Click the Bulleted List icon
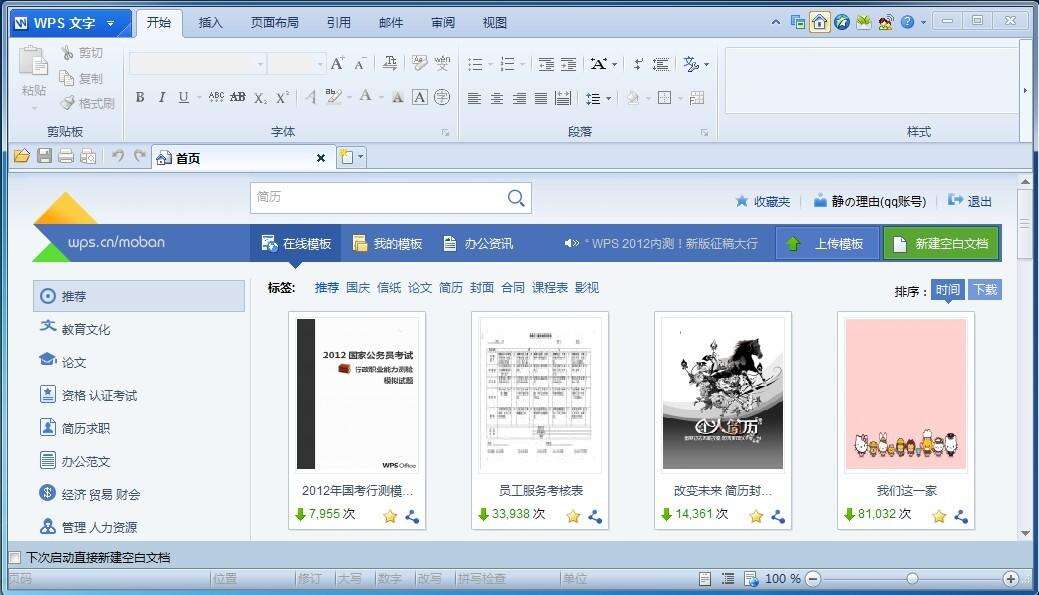The image size is (1039, 595). click(x=475, y=64)
